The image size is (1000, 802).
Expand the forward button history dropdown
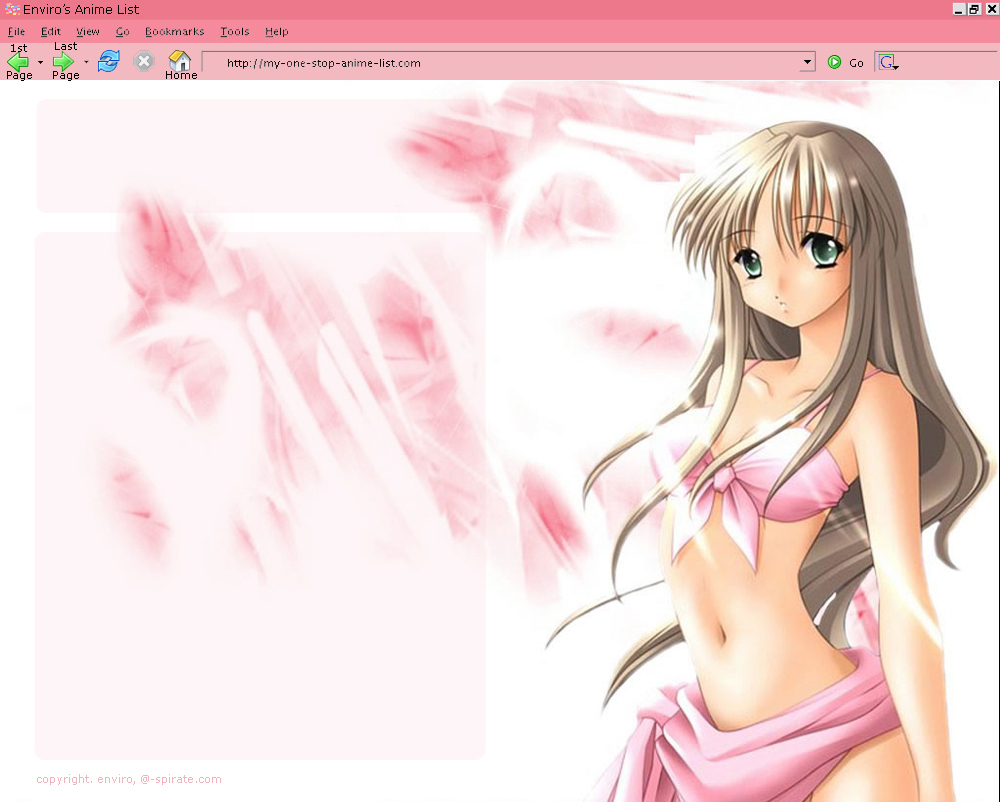coord(86,62)
